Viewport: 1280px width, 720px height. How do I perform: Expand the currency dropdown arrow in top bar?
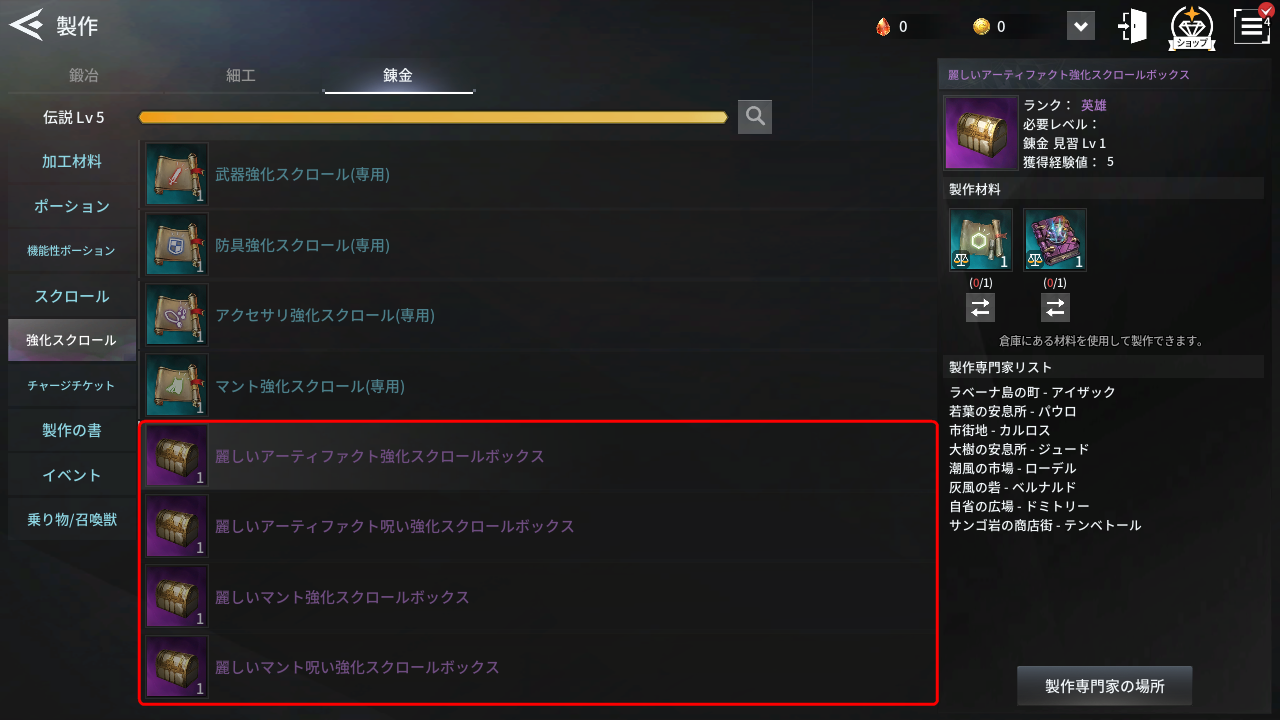pyautogui.click(x=1081, y=26)
